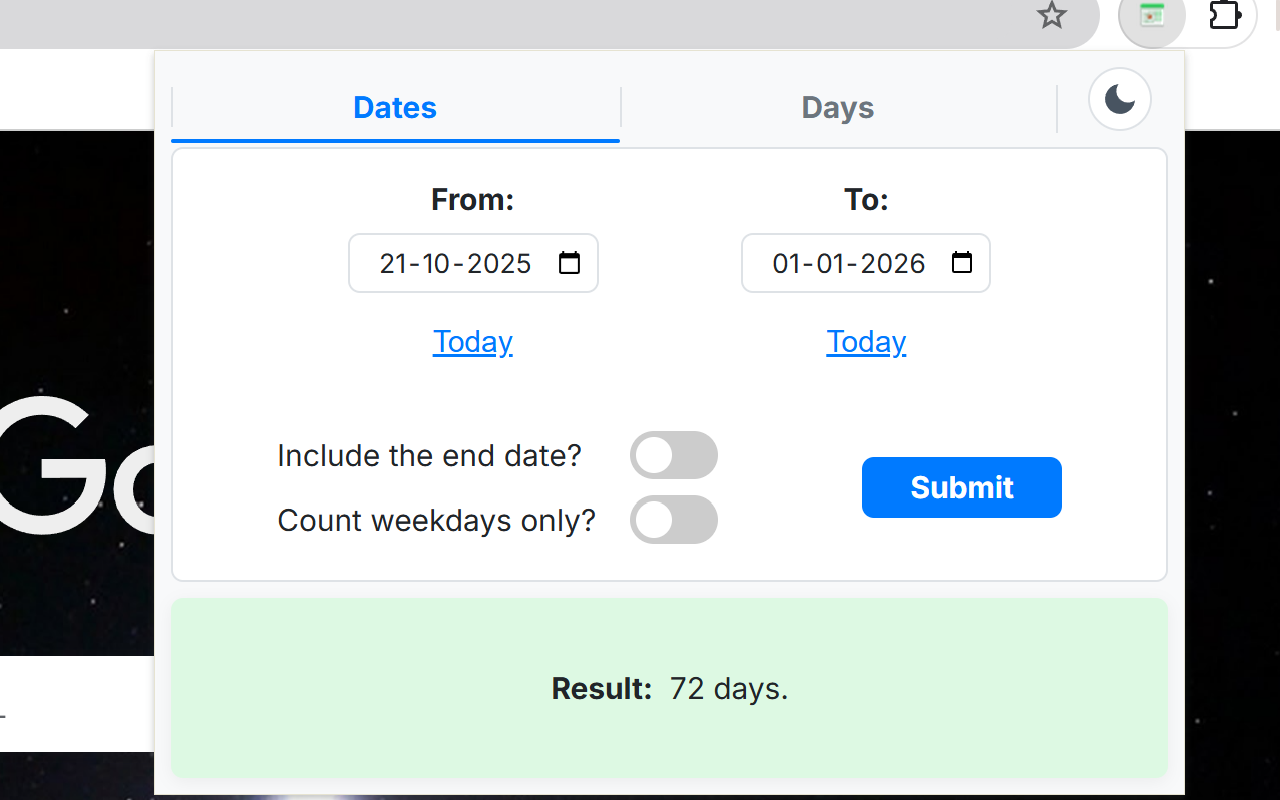Image resolution: width=1280 pixels, height=800 pixels.
Task: Set From date to today via Today link
Action: pos(472,341)
